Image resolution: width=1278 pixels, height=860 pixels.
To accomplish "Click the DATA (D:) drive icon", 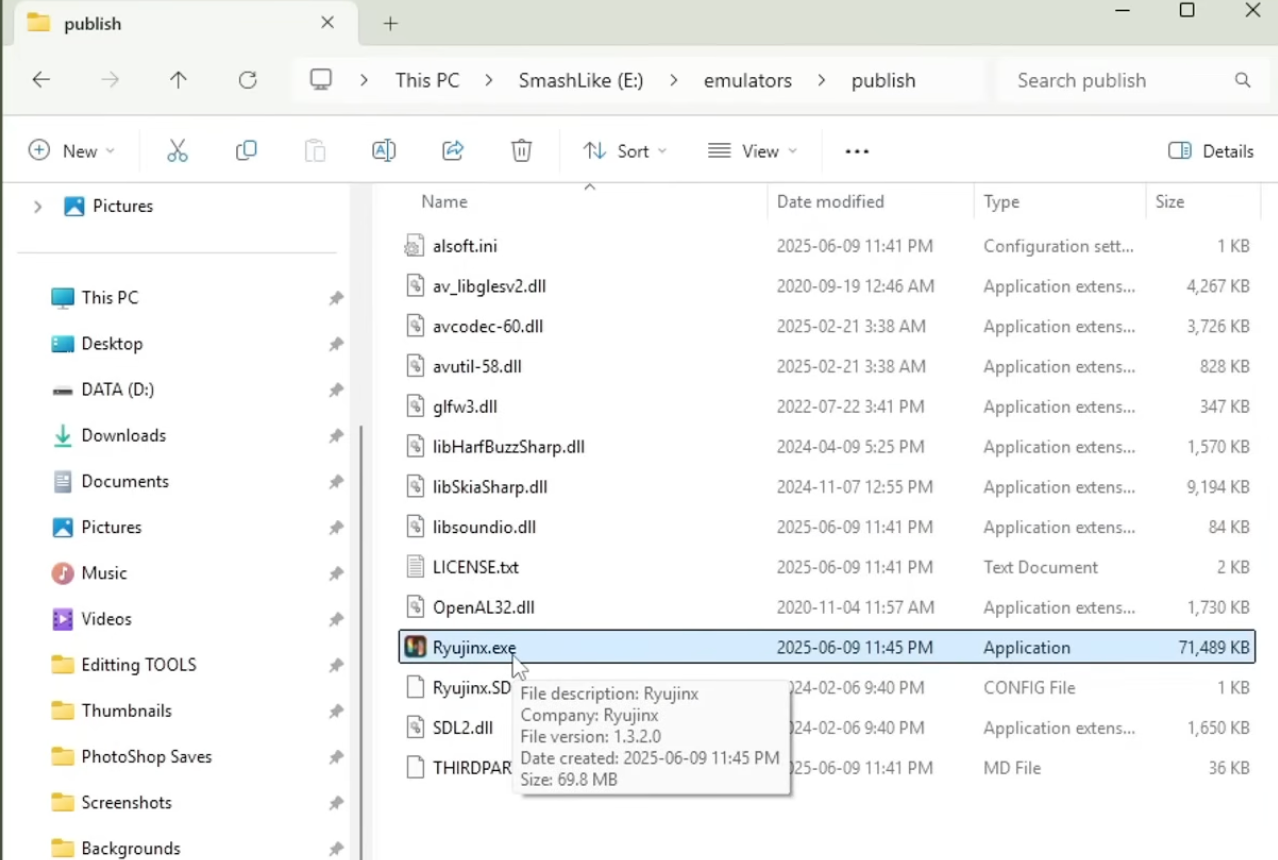I will pos(62,390).
